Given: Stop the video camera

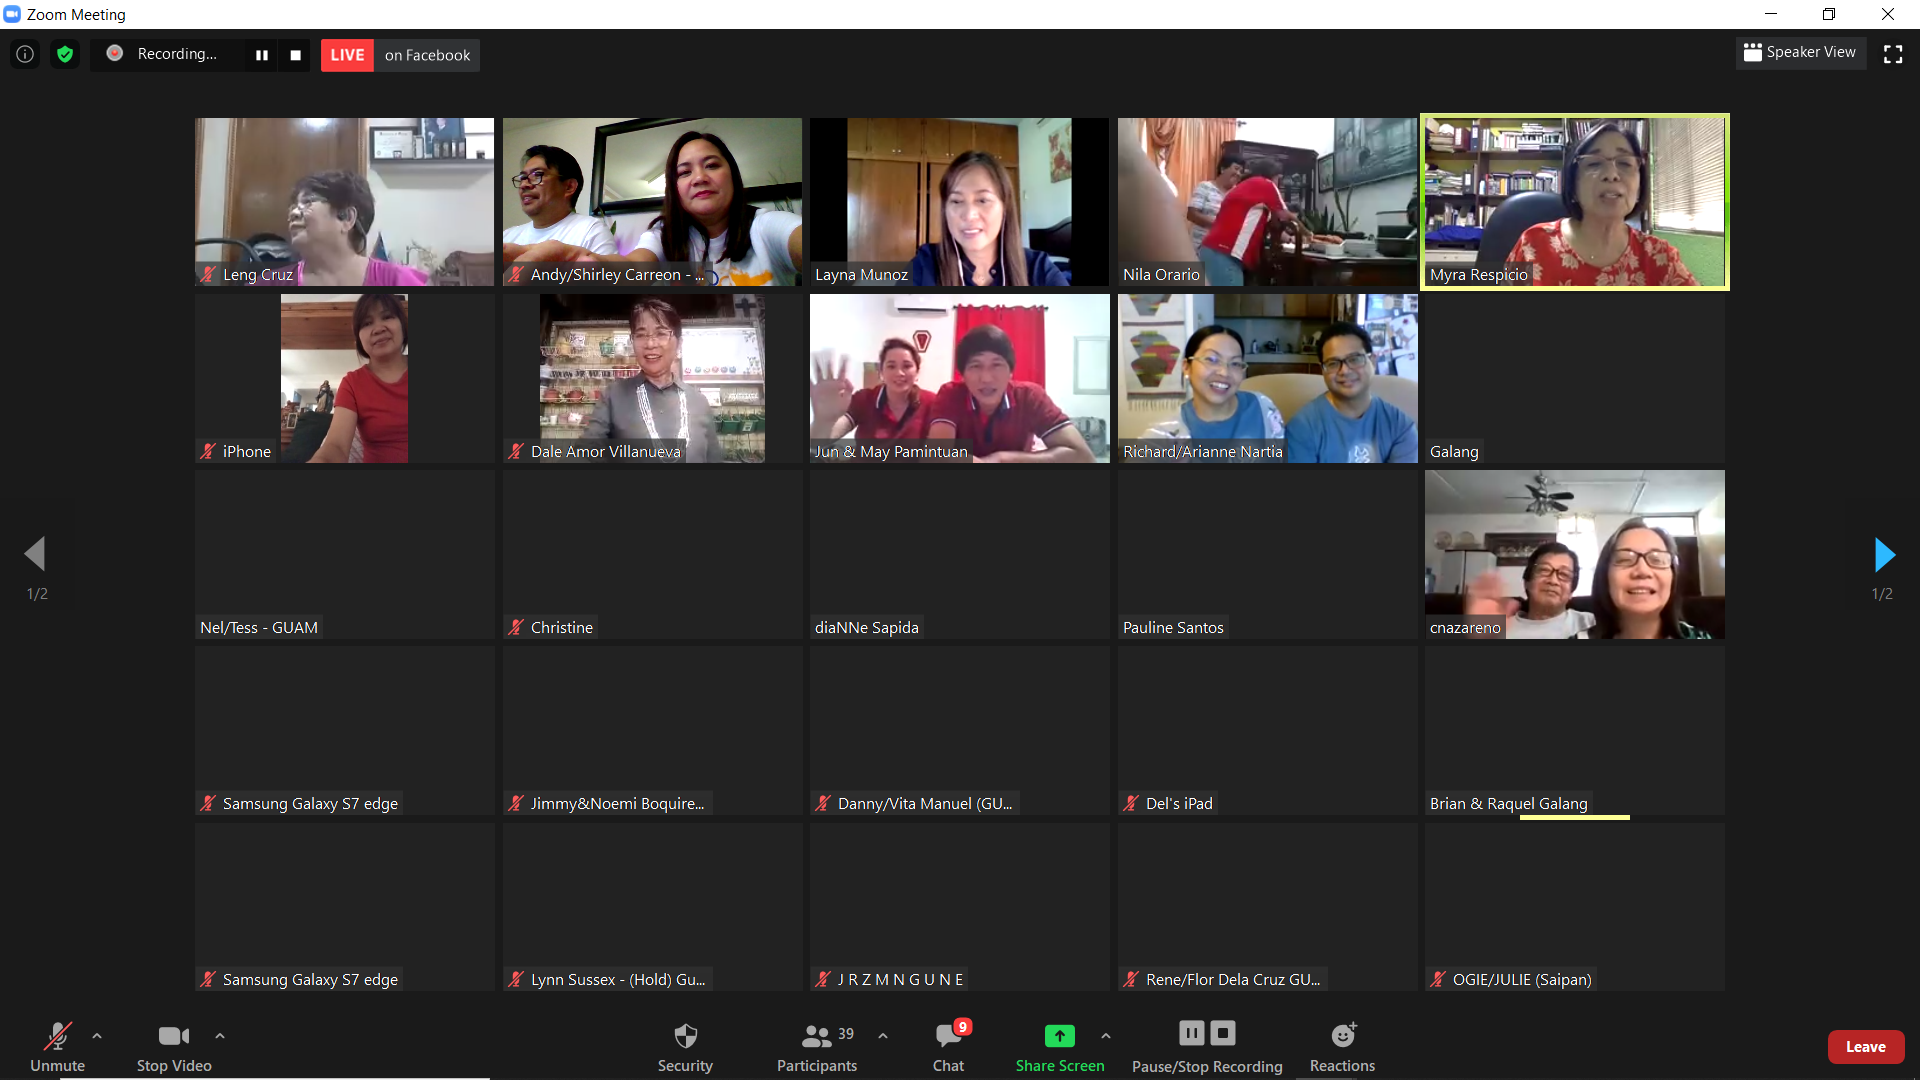Looking at the screenshot, I should click(x=174, y=1046).
